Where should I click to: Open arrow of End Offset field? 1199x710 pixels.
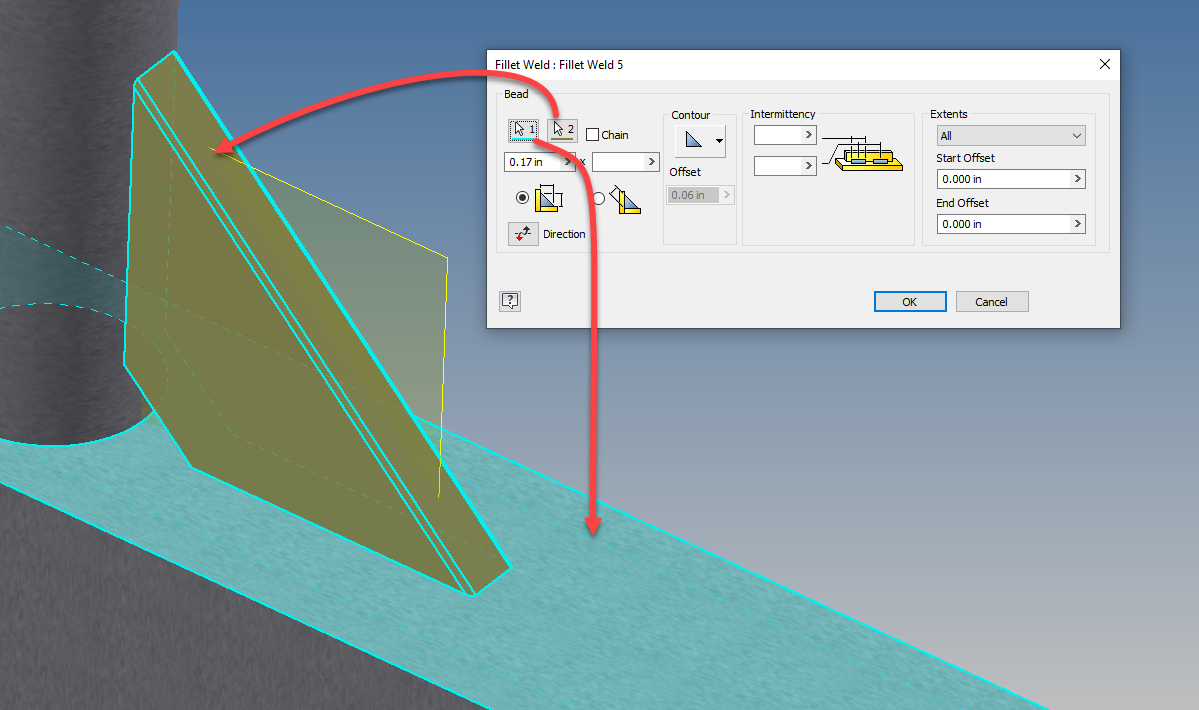click(1077, 224)
